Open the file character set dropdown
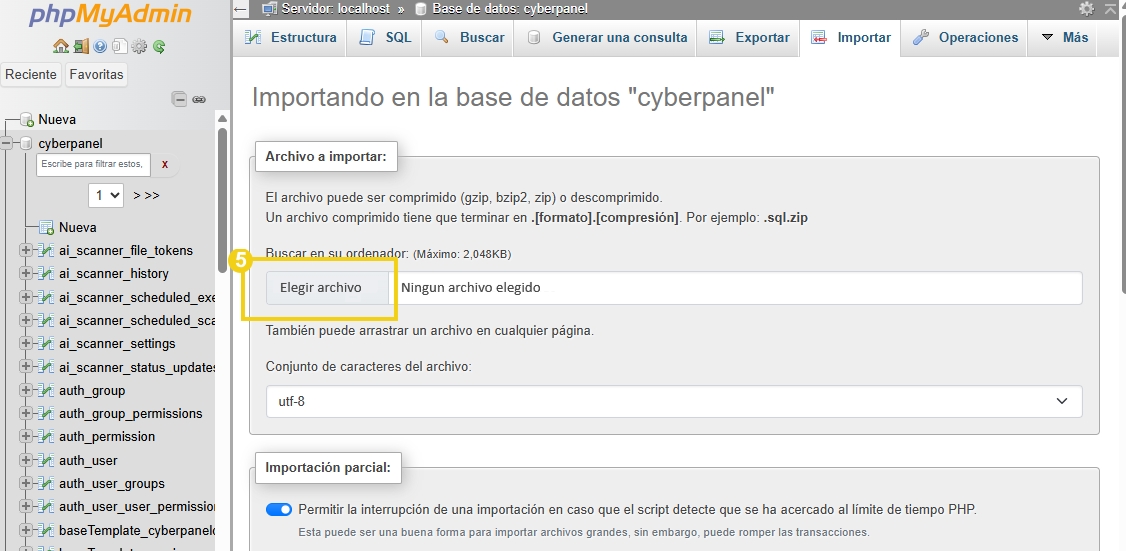The height and width of the screenshot is (551, 1126). [674, 402]
